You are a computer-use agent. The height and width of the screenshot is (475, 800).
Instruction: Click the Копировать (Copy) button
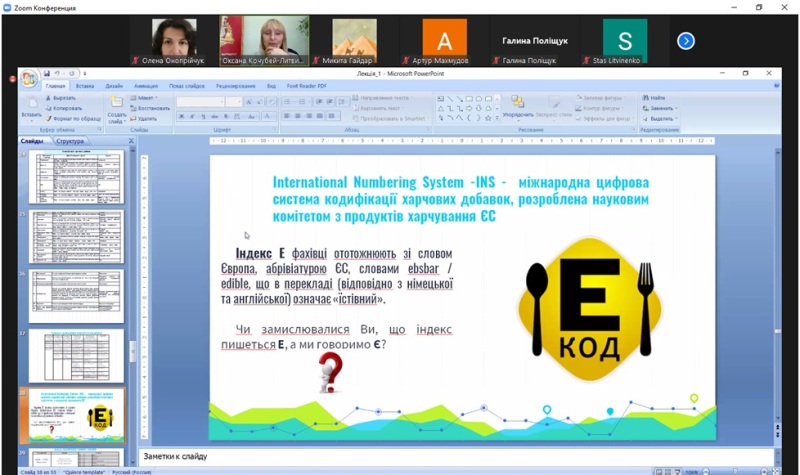tap(64, 108)
